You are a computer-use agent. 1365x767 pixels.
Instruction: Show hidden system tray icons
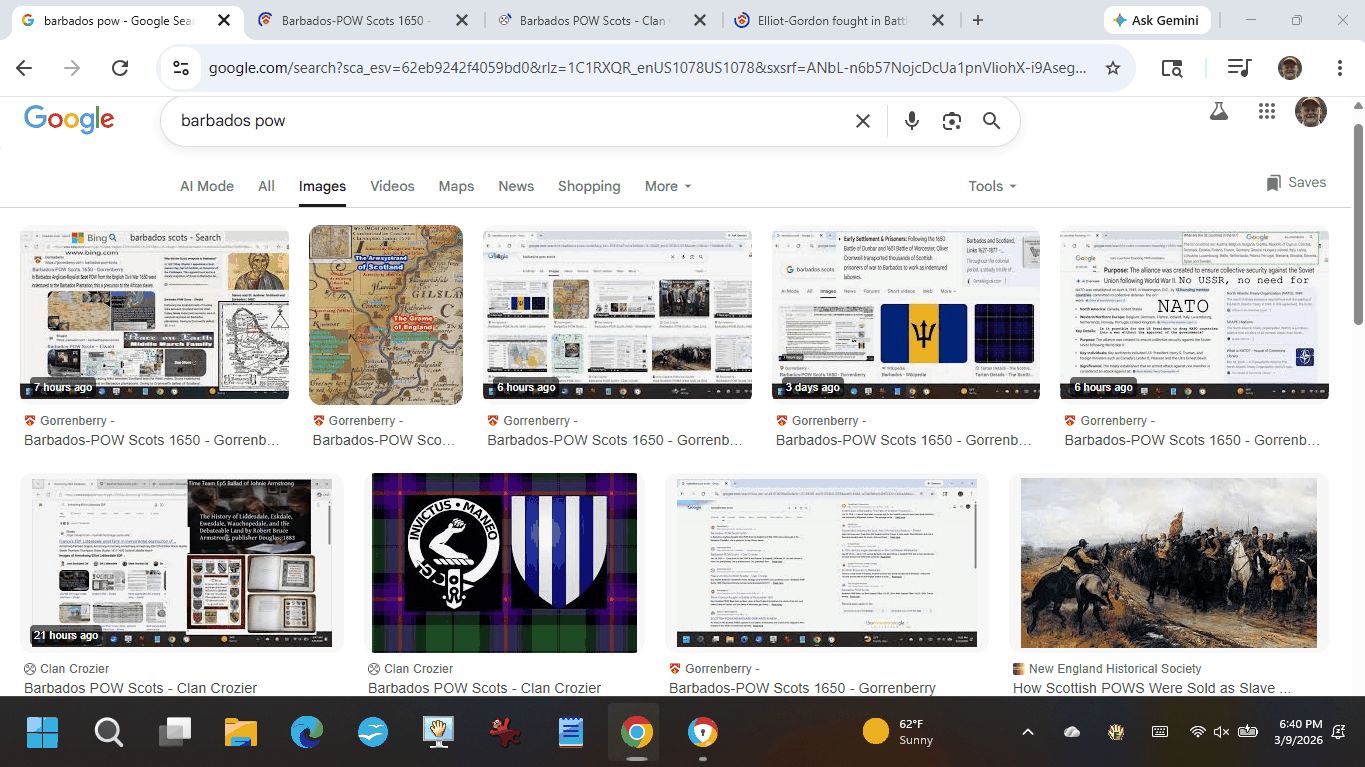[1027, 732]
